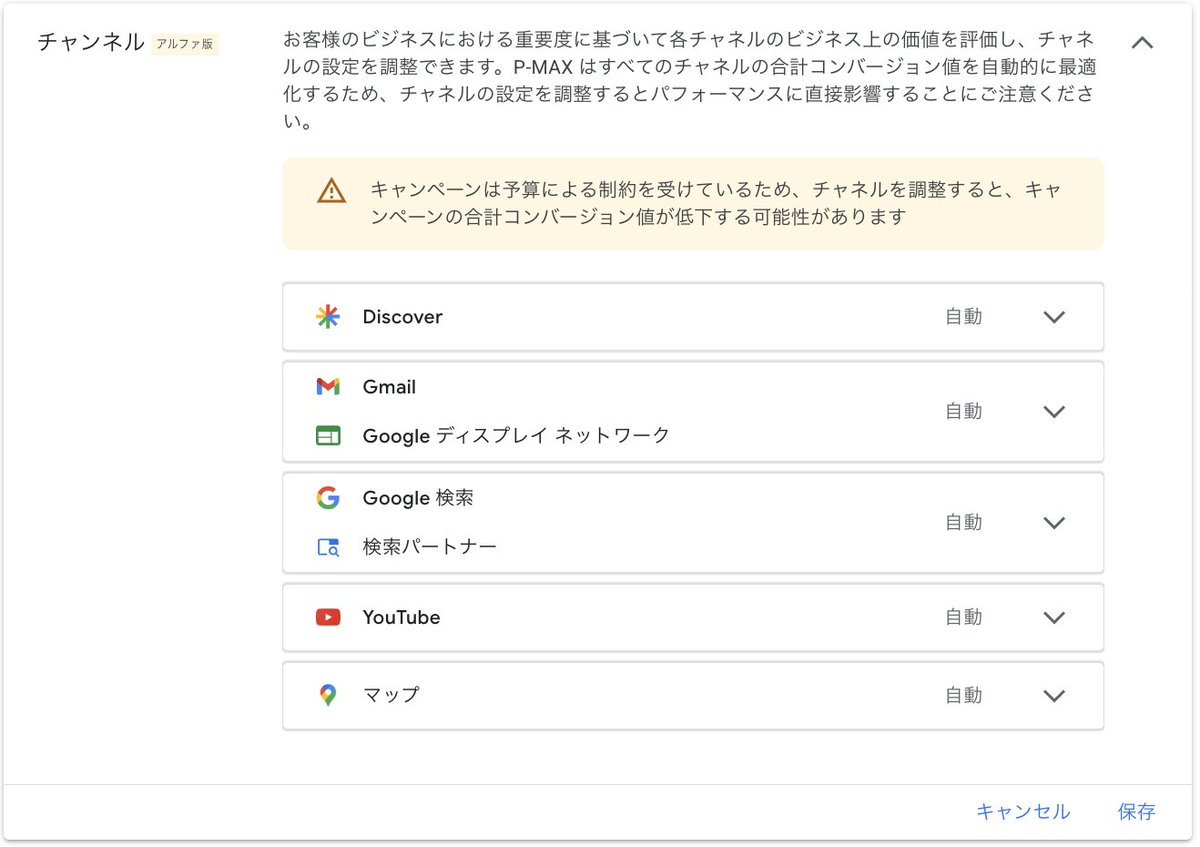Click the channel settings description paragraph

[x=688, y=82]
